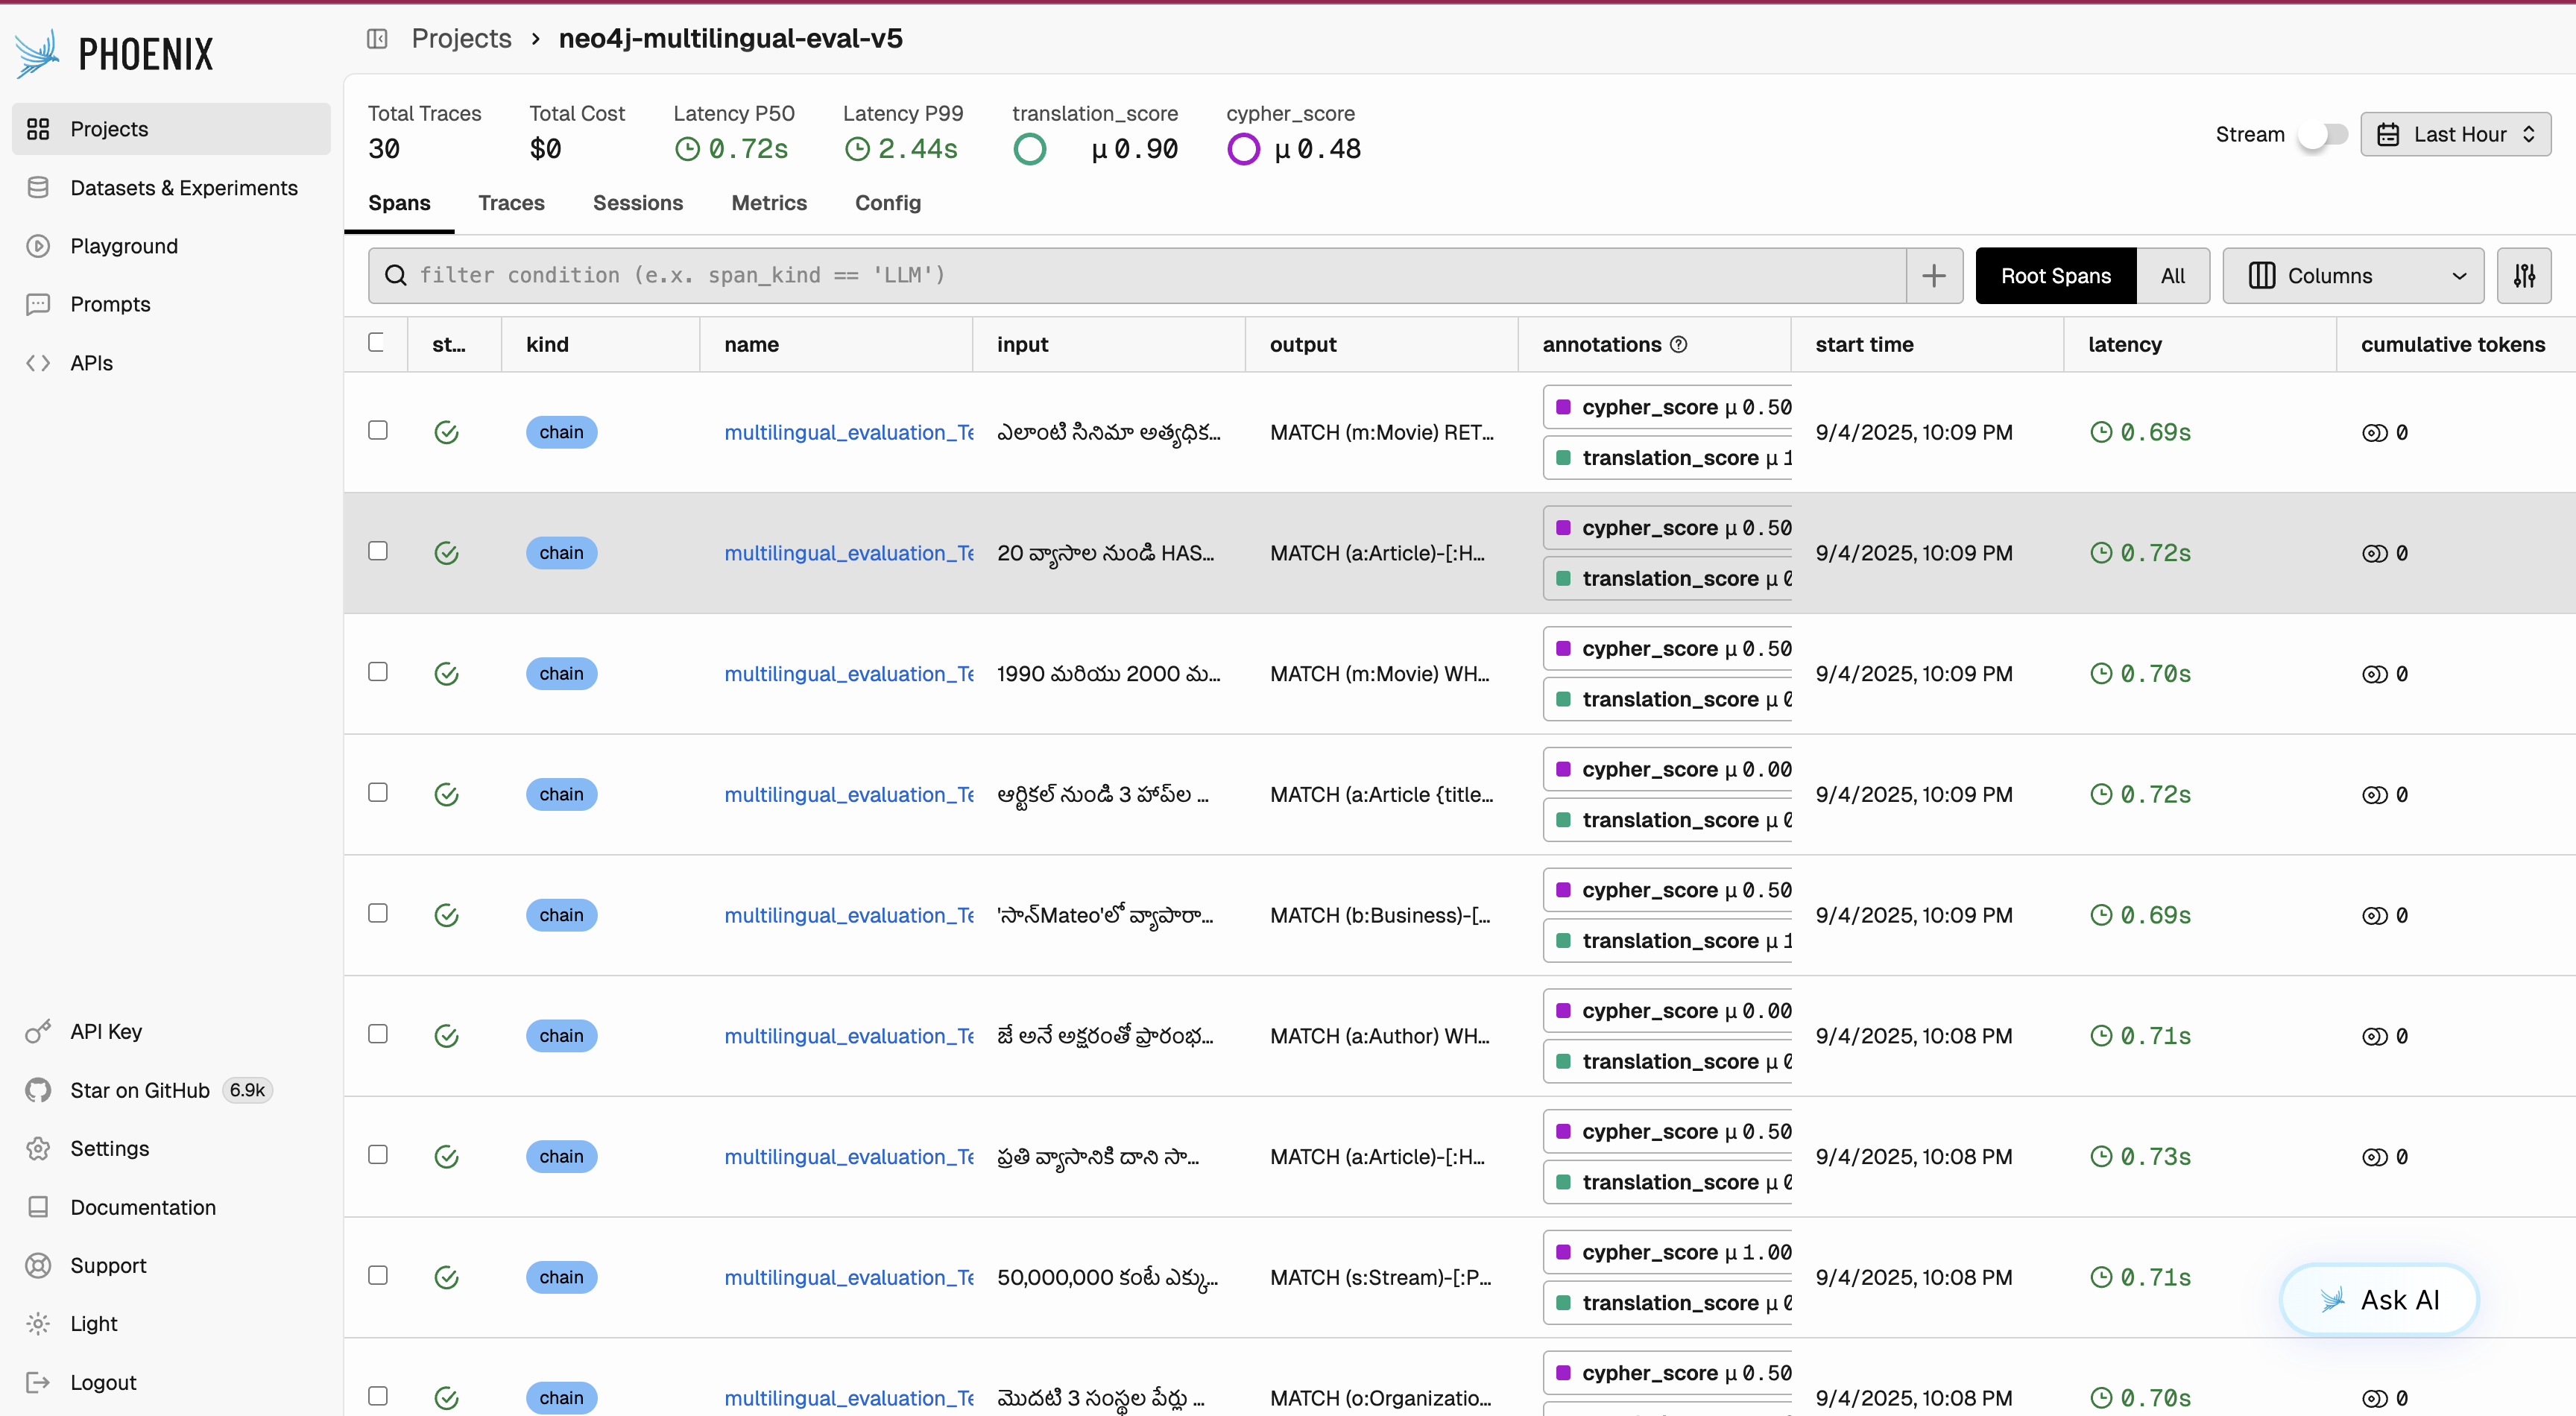Screen dimensions: 2576x1416
Task: Open the Last Hour time range dropdown
Action: [x=2455, y=134]
